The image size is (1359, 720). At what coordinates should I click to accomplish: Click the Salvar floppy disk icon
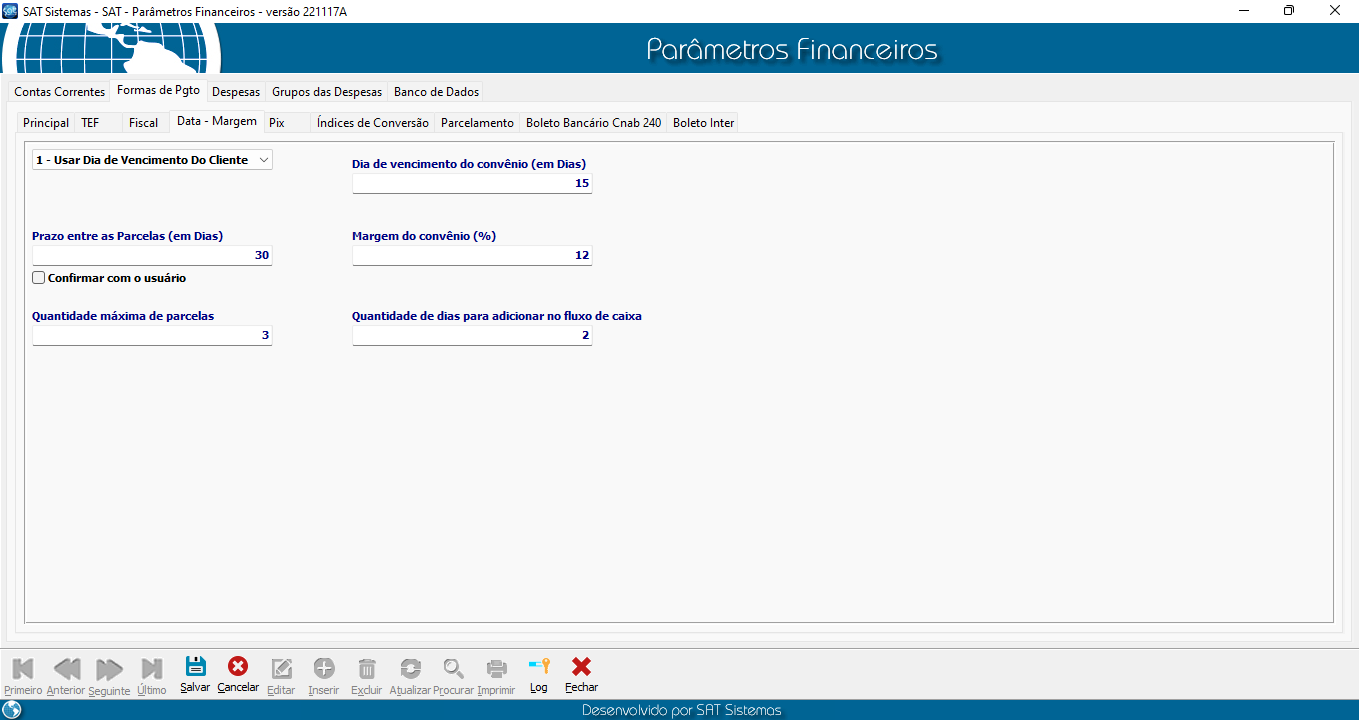click(195, 668)
